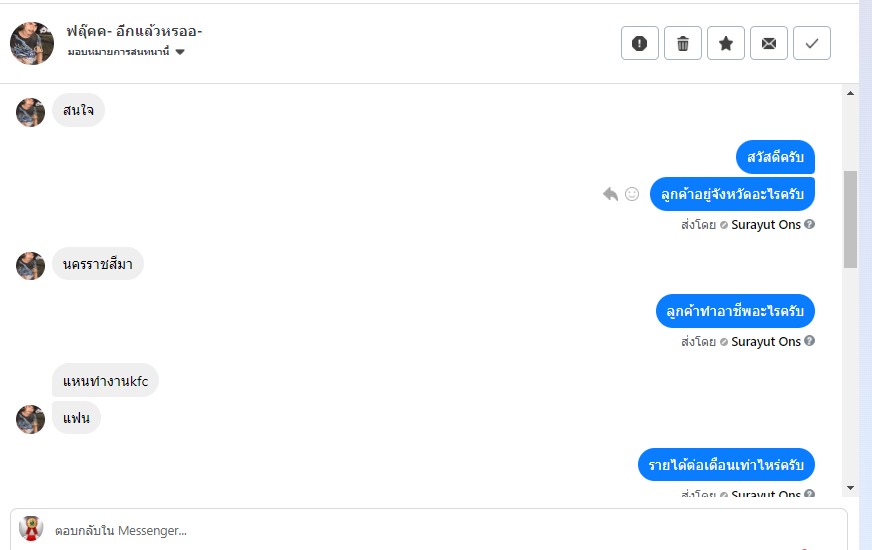The image size is (872, 550).
Task: Mark conversation as spam with exclamation icon
Action: click(x=640, y=43)
